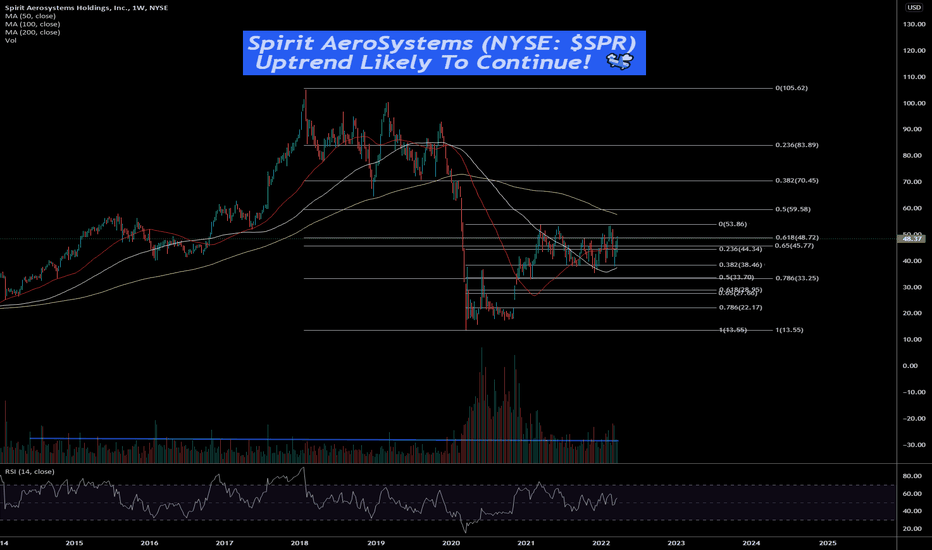Click -30.00 on the price axis
This screenshot has width=932, height=550.
coord(914,445)
